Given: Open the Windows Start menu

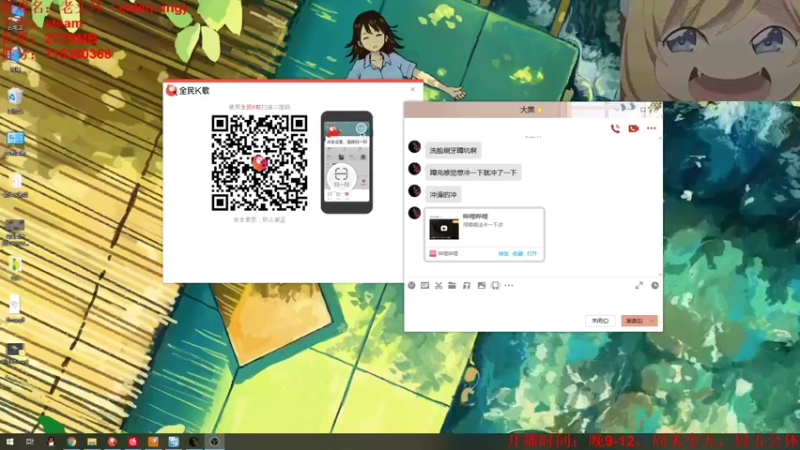Looking at the screenshot, I should pyautogui.click(x=10, y=441).
